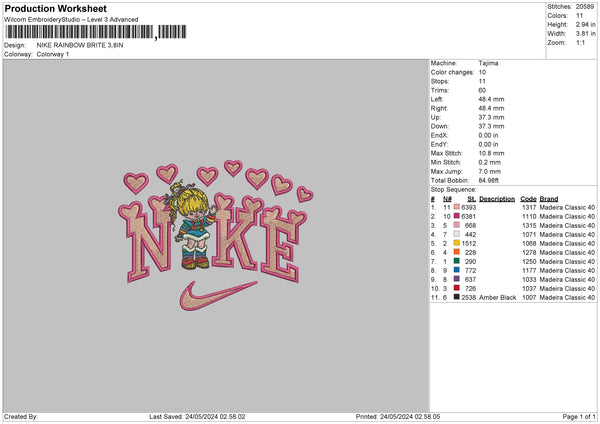
Task: Click the Trims value 60
Action: pyautogui.click(x=482, y=90)
